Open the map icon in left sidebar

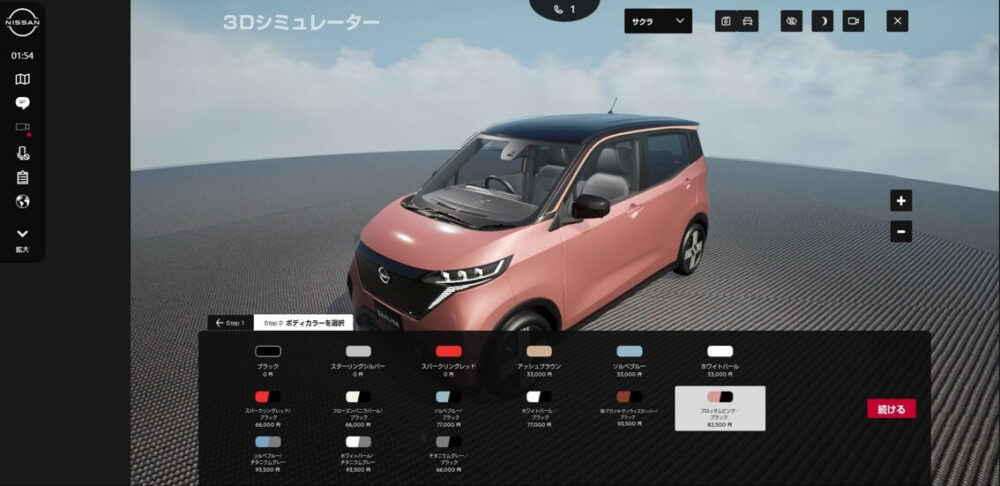[22, 79]
